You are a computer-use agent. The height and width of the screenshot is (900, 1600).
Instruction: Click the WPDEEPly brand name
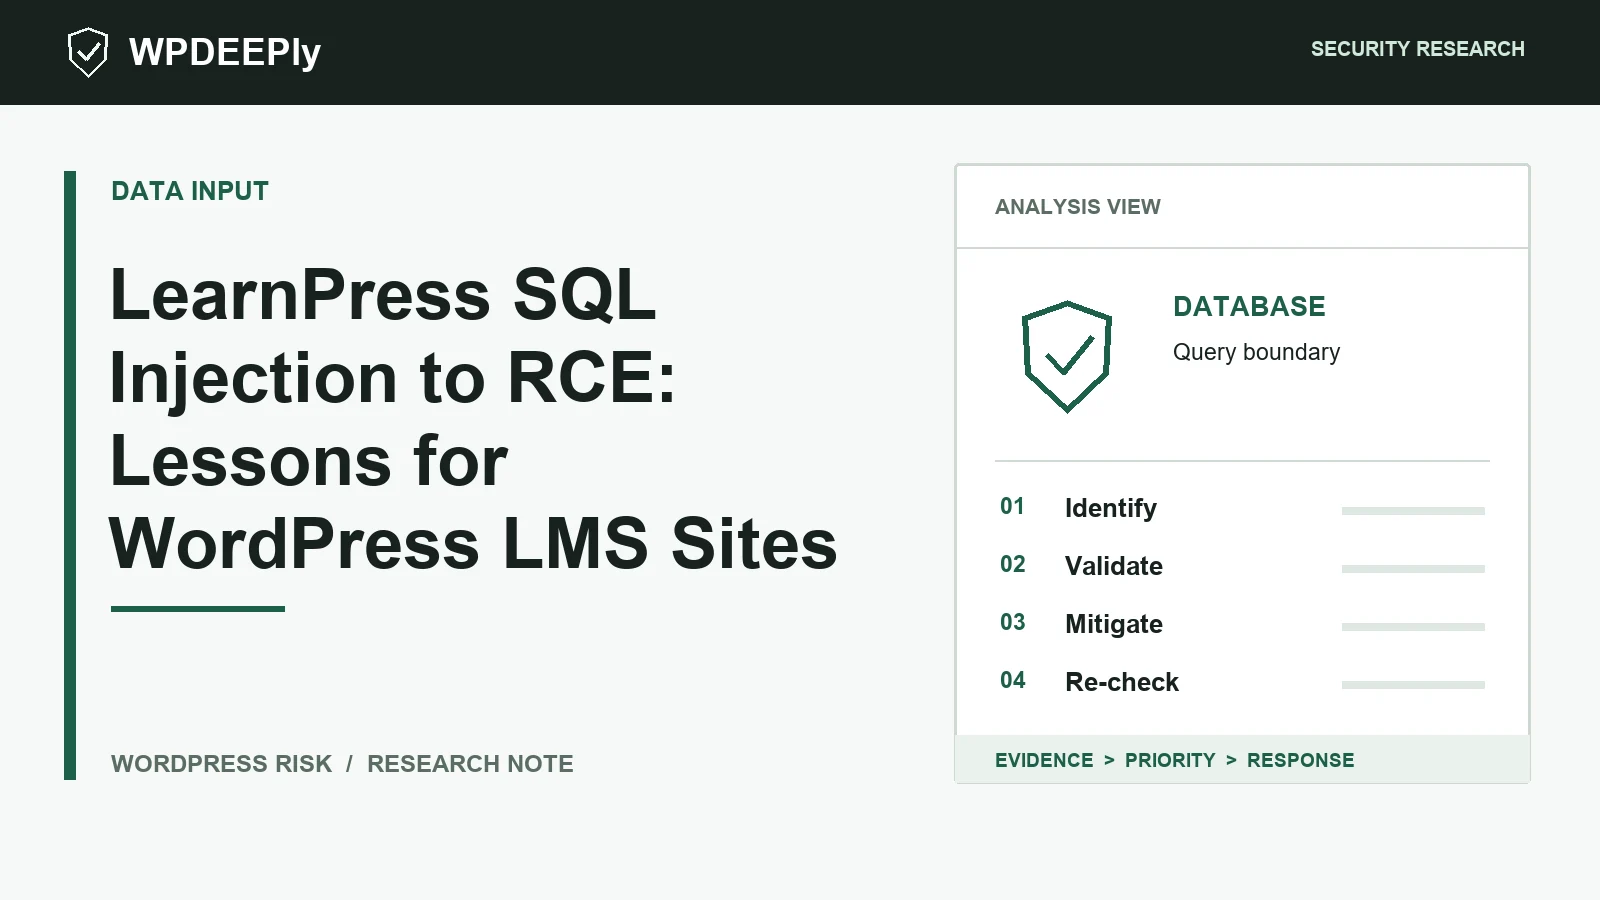[225, 52]
